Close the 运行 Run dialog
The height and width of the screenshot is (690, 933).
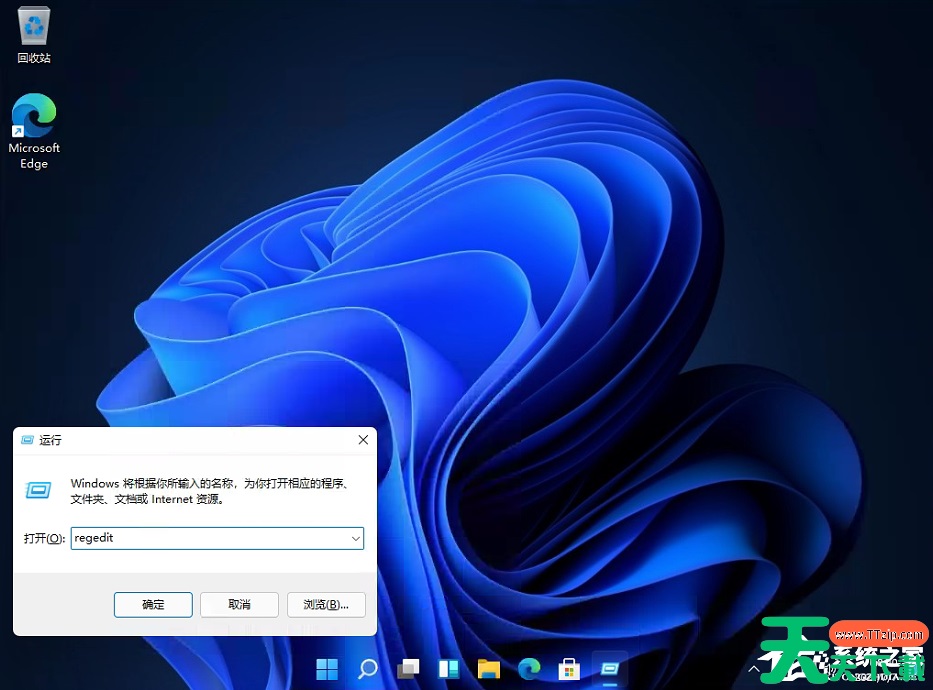(x=362, y=440)
